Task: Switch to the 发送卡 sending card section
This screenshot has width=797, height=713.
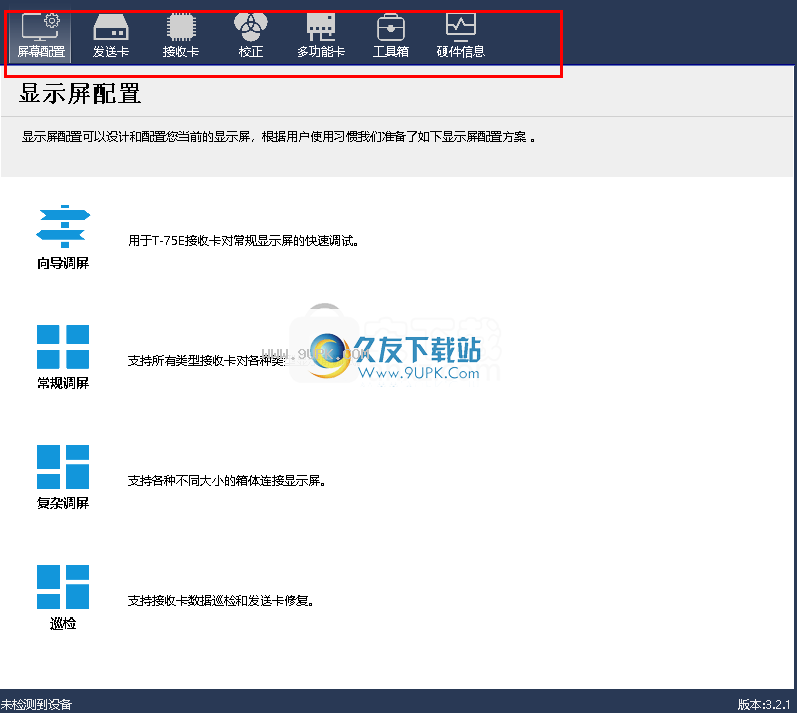Action: (111, 37)
